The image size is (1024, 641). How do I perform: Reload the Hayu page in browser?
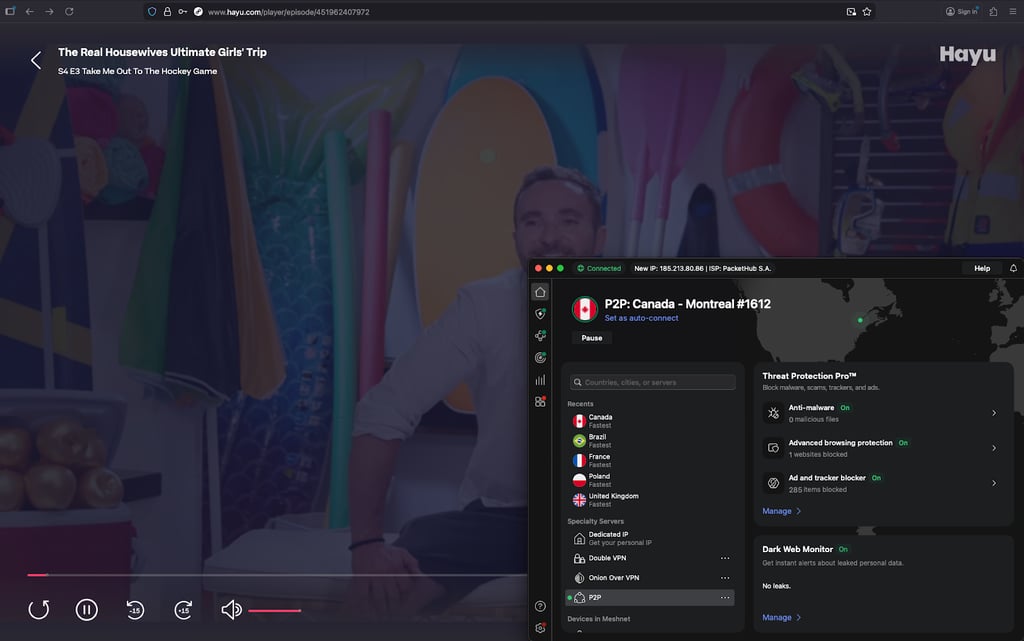69,12
